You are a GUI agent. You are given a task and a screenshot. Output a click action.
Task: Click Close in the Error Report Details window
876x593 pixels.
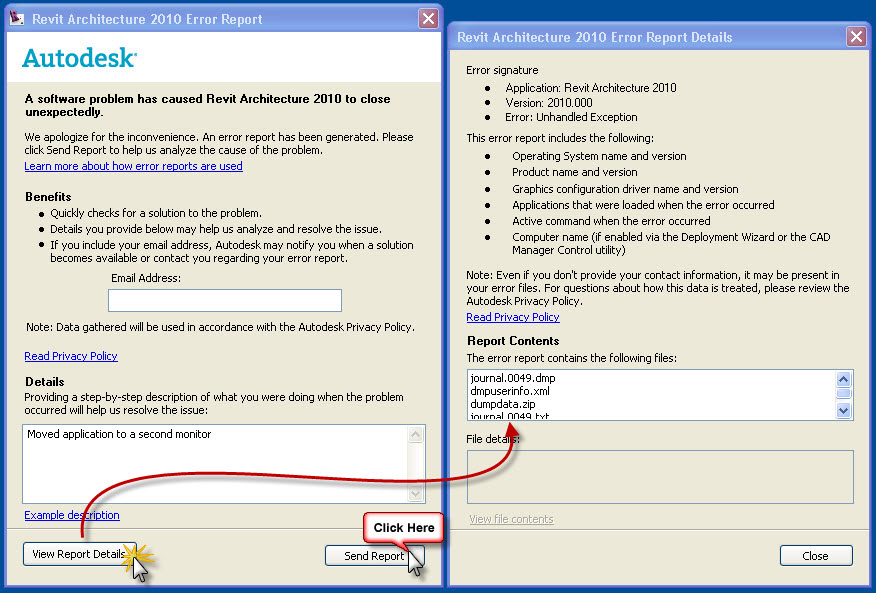[x=816, y=556]
